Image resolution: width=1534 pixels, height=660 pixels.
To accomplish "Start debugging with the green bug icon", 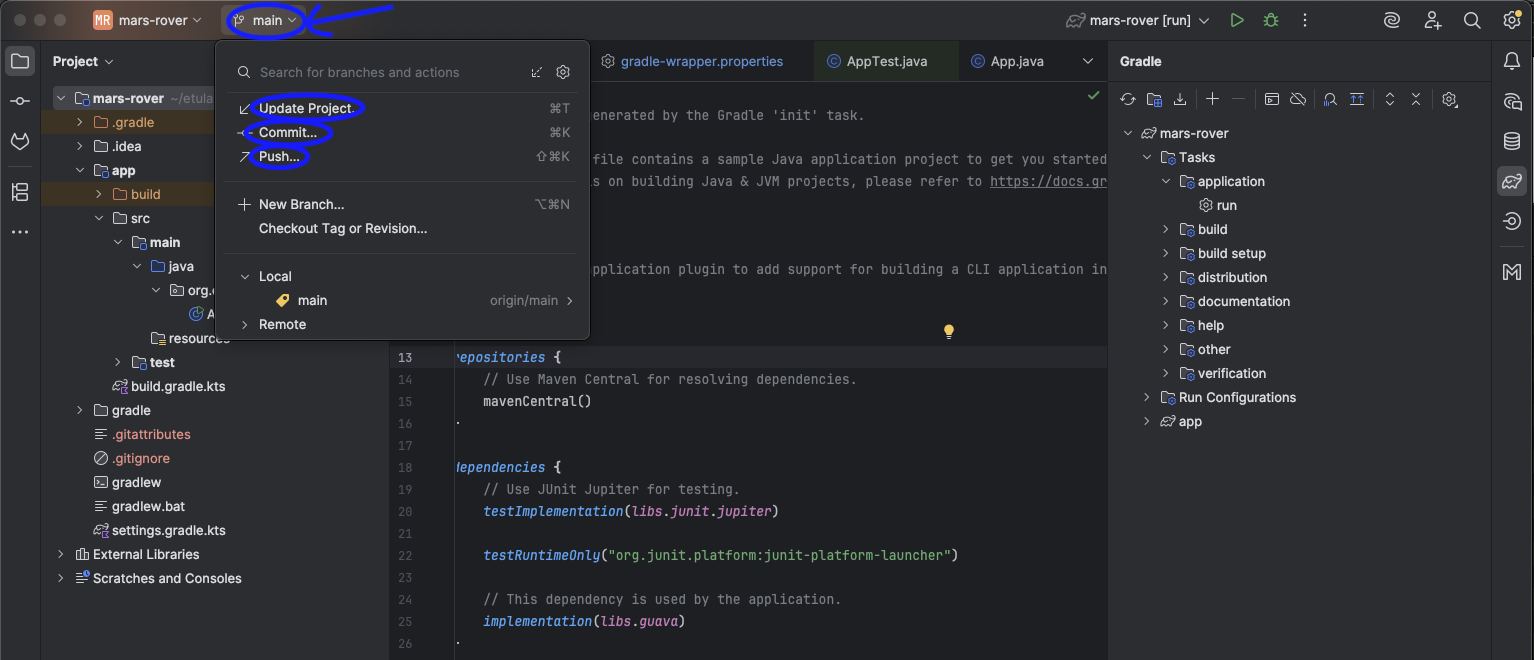I will (x=1270, y=20).
